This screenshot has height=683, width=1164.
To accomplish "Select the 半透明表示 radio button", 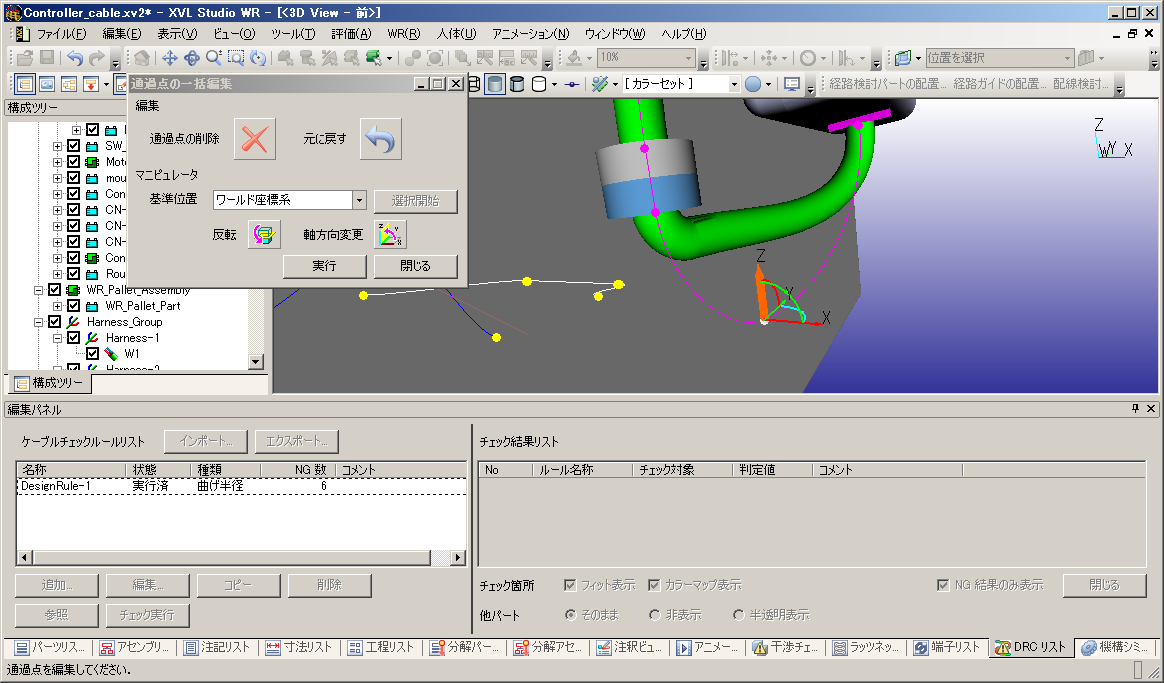I will click(x=738, y=615).
